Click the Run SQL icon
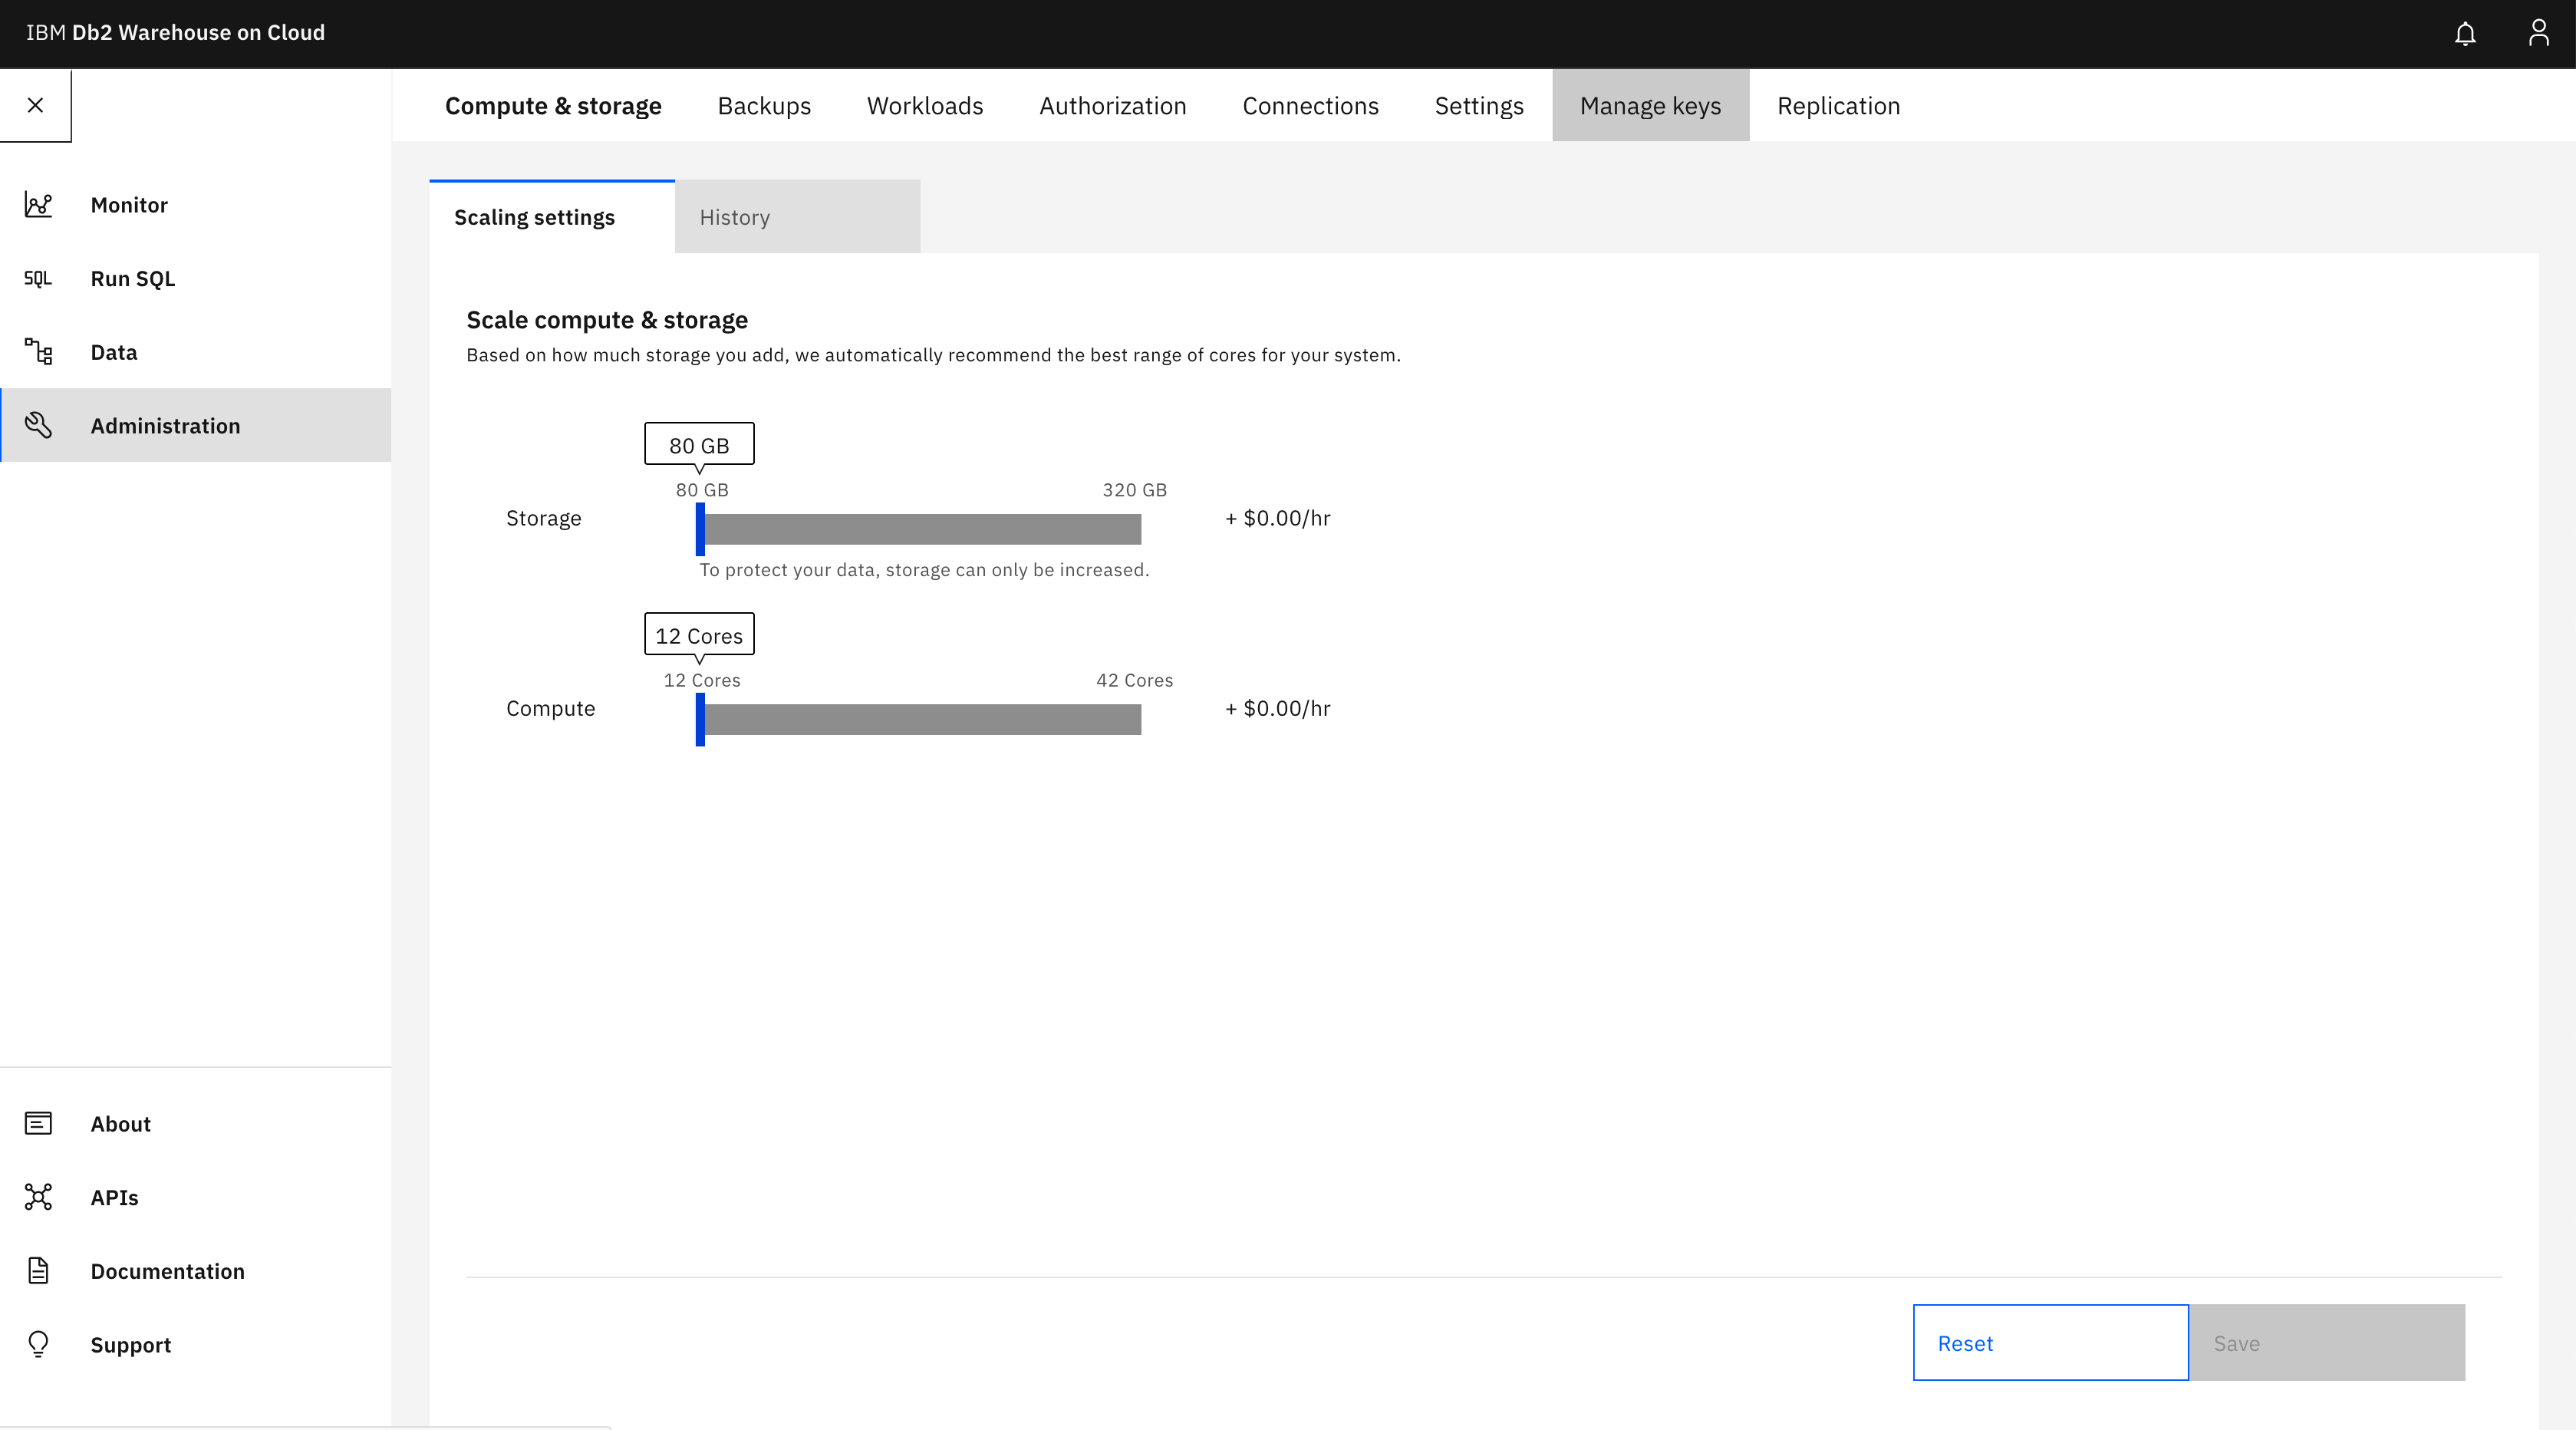Viewport: 2576px width, 1430px height. point(38,279)
